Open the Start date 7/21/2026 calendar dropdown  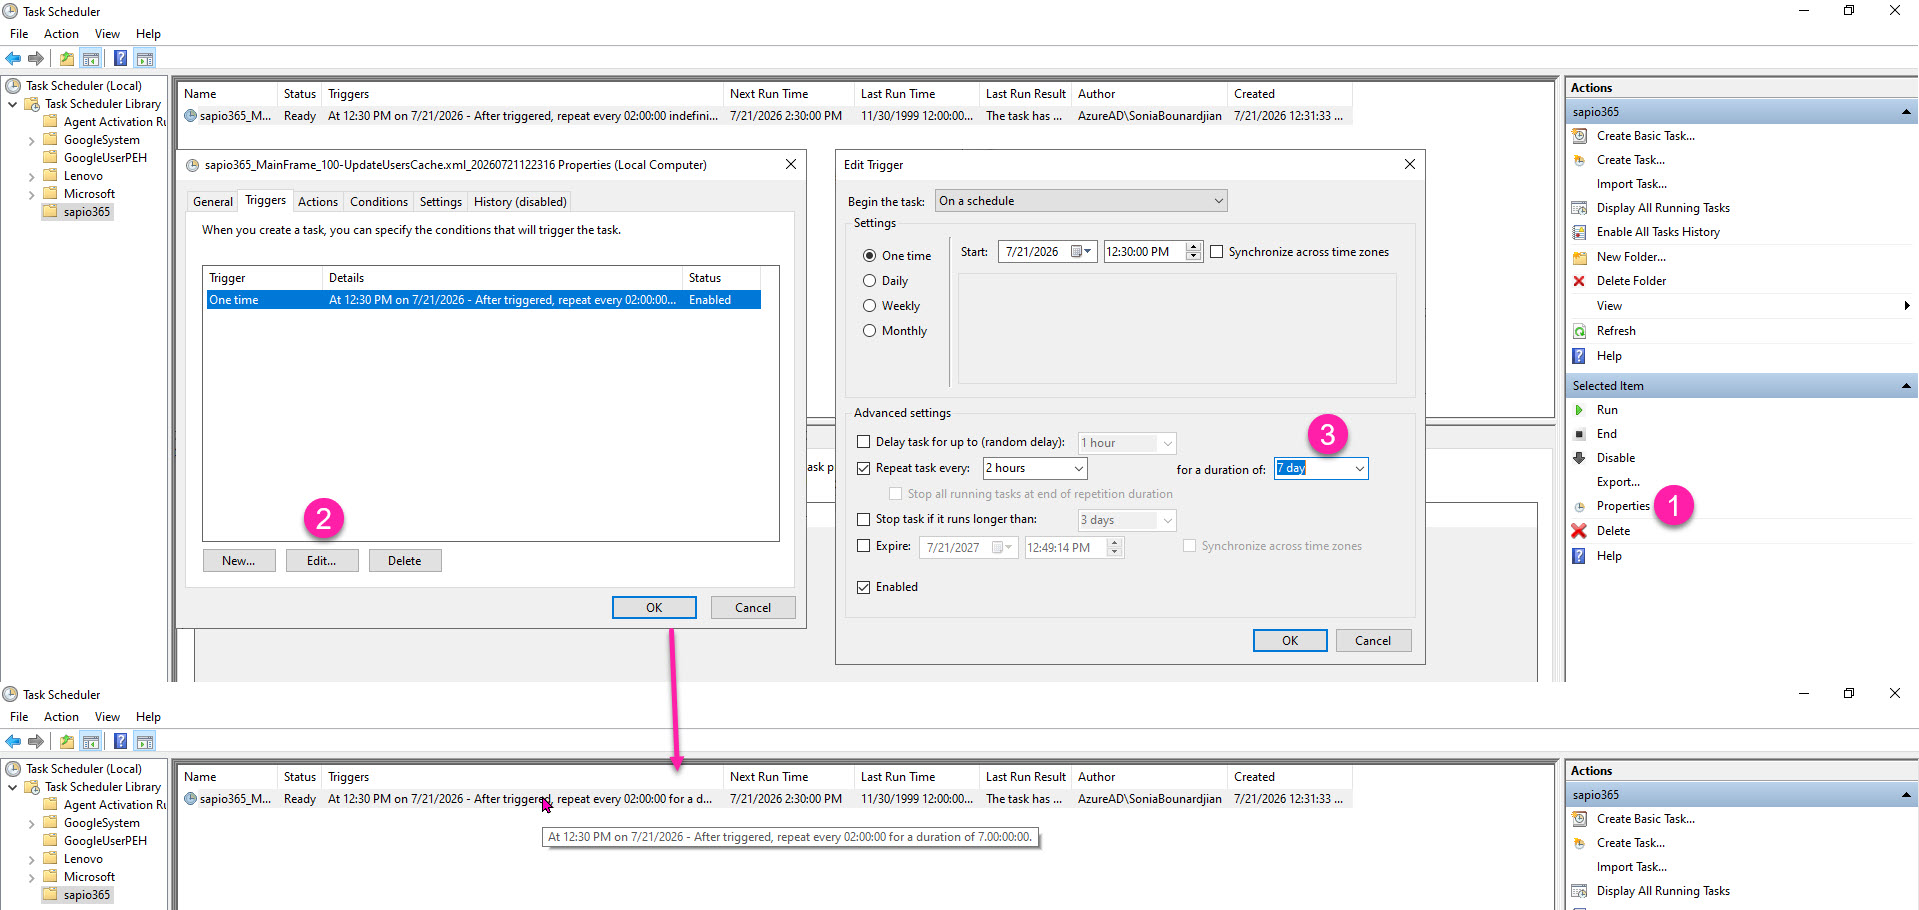[1082, 252]
